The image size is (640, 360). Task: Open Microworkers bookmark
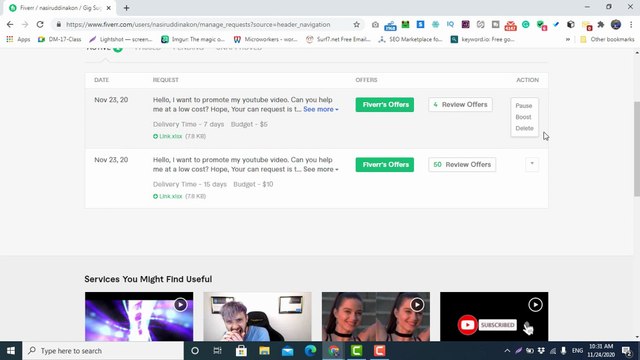point(265,39)
